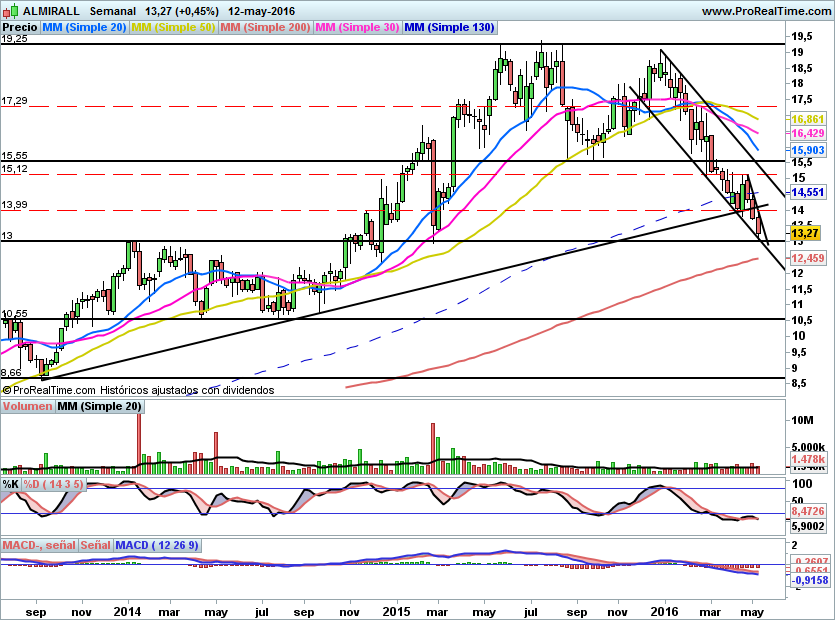This screenshot has width=835, height=620.
Task: Click the 13,99 dashed level label
Action: tap(14, 205)
